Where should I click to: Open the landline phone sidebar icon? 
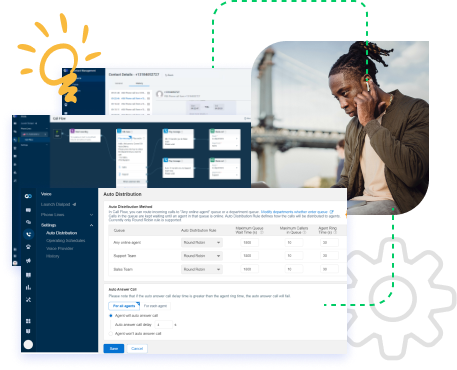pos(28,247)
